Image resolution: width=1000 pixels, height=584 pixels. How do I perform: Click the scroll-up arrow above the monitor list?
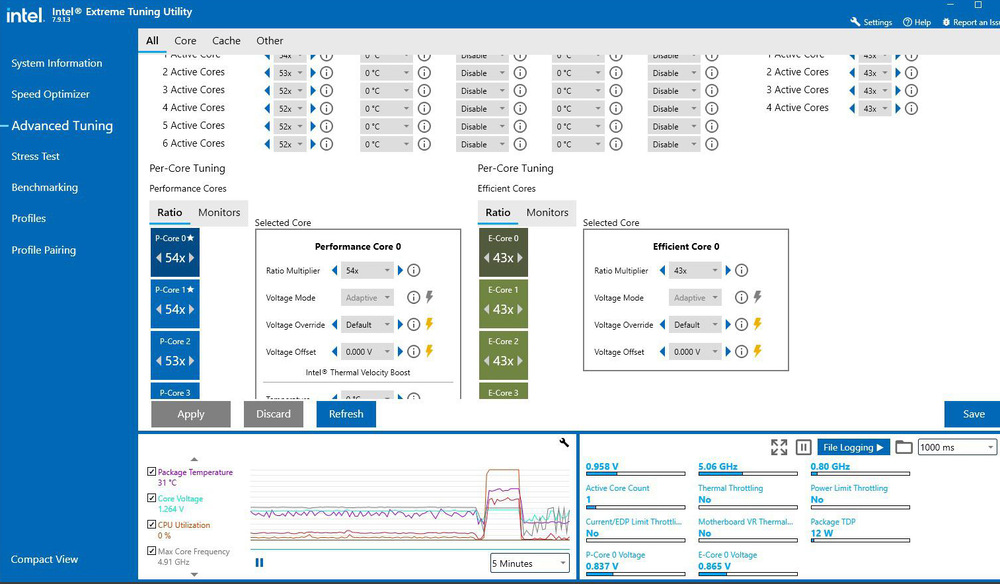pos(195,459)
